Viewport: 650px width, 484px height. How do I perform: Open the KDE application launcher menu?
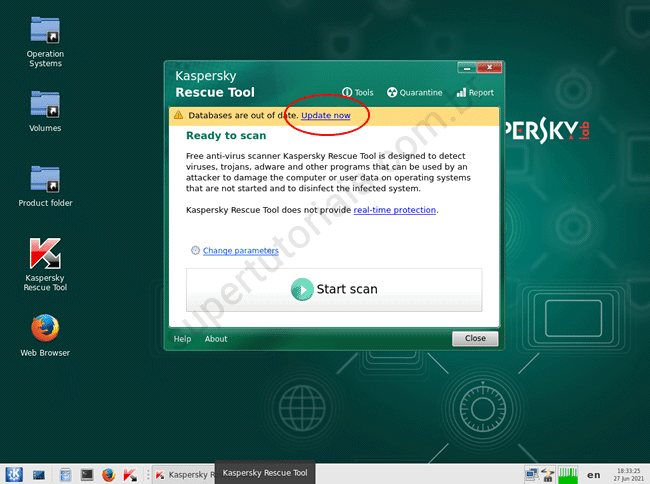coord(15,474)
